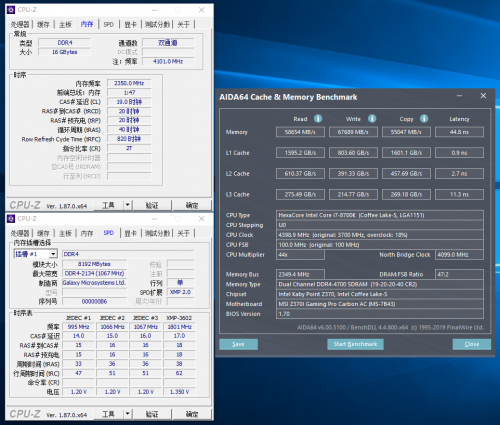Click the bottom CPU-Z window title icon
Viewport: 500px width, 425px height.
click(x=11, y=218)
